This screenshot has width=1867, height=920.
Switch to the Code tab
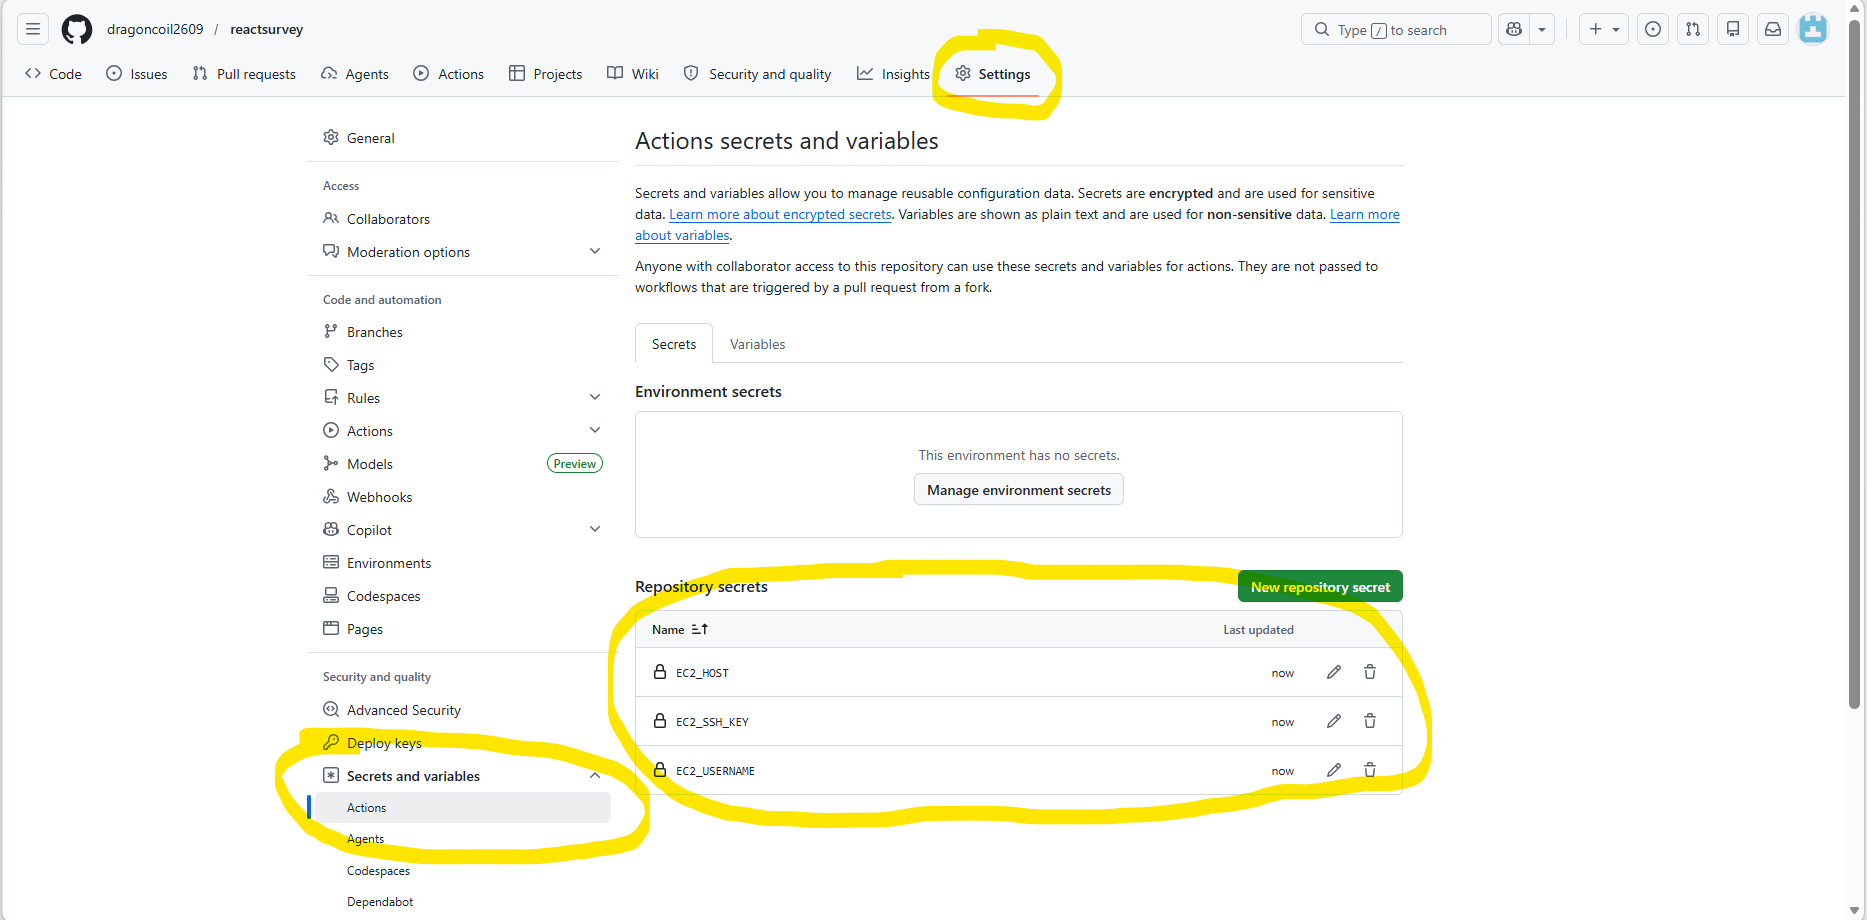[54, 74]
